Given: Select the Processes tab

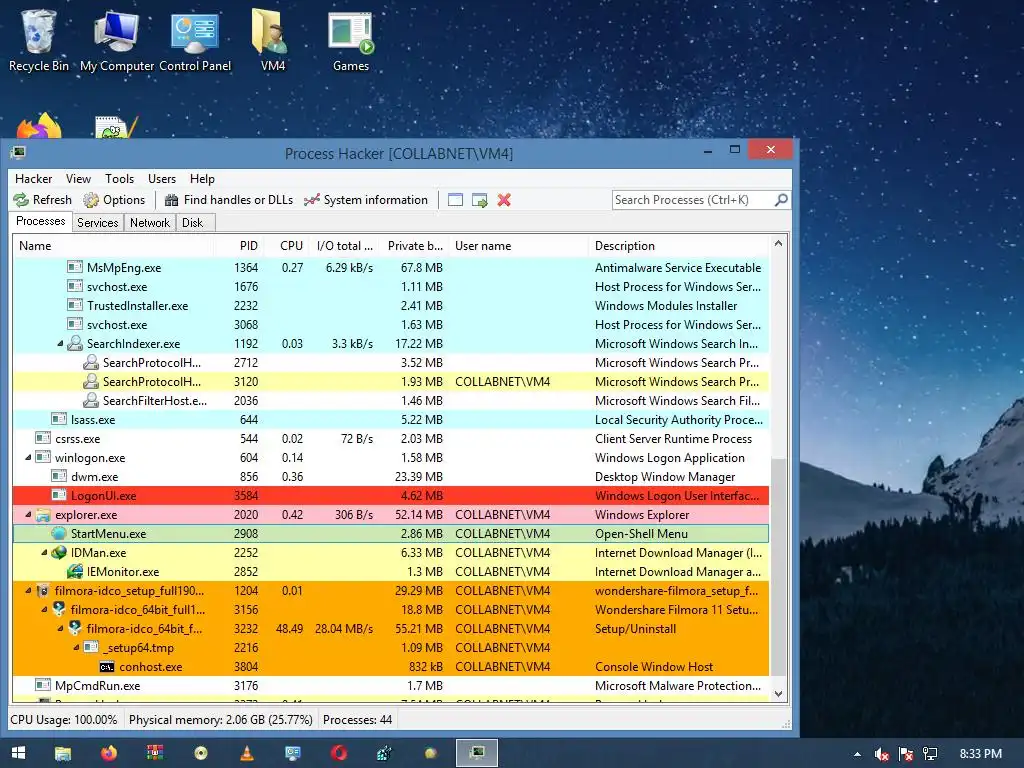Looking at the screenshot, I should [40, 221].
